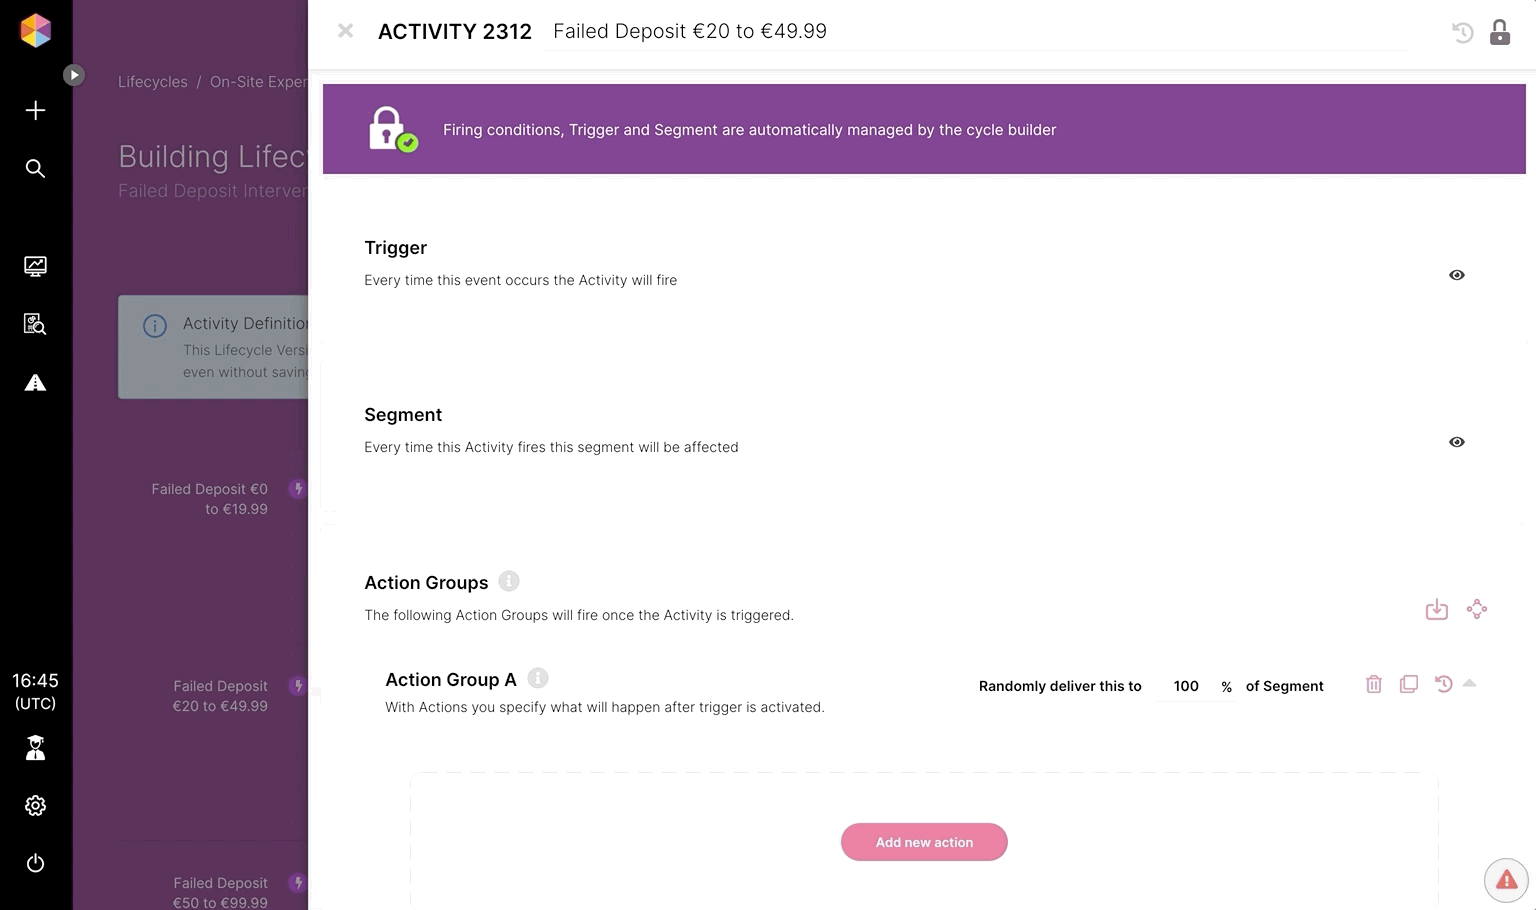Click the import Action Groups icon
Image resolution: width=1536 pixels, height=910 pixels.
[1436, 609]
